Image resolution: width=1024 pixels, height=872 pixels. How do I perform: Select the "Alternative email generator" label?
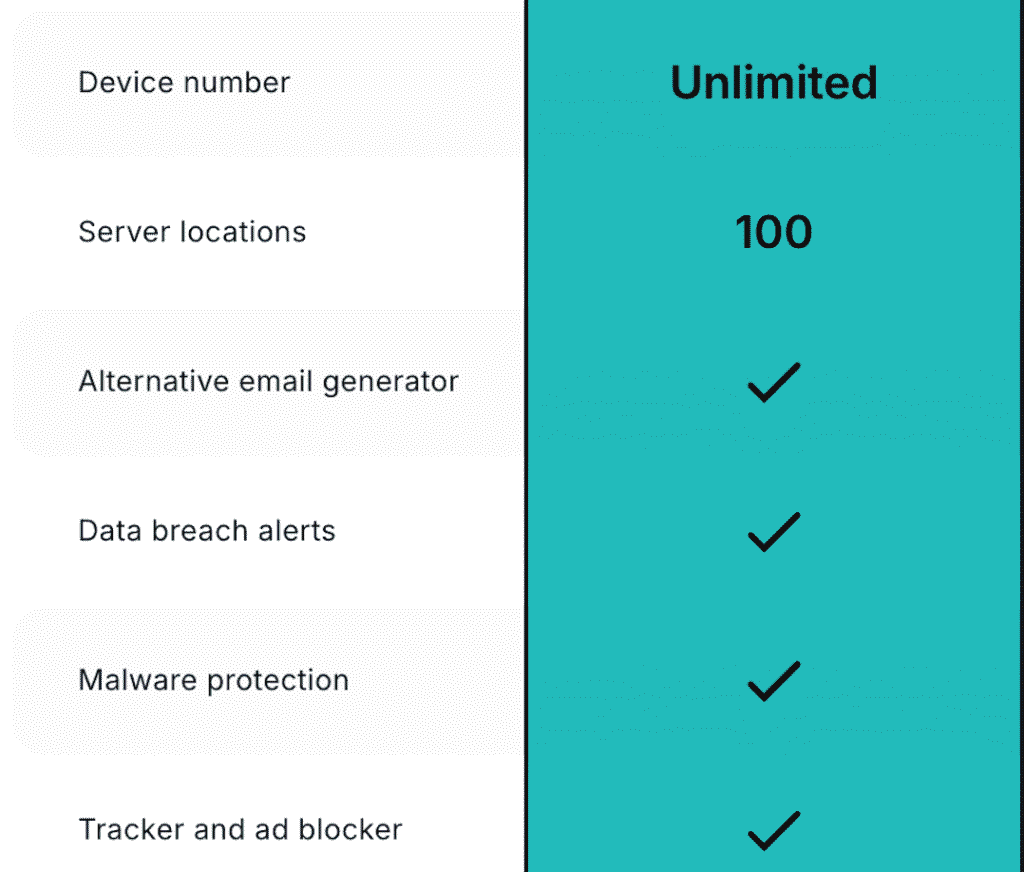tap(268, 381)
